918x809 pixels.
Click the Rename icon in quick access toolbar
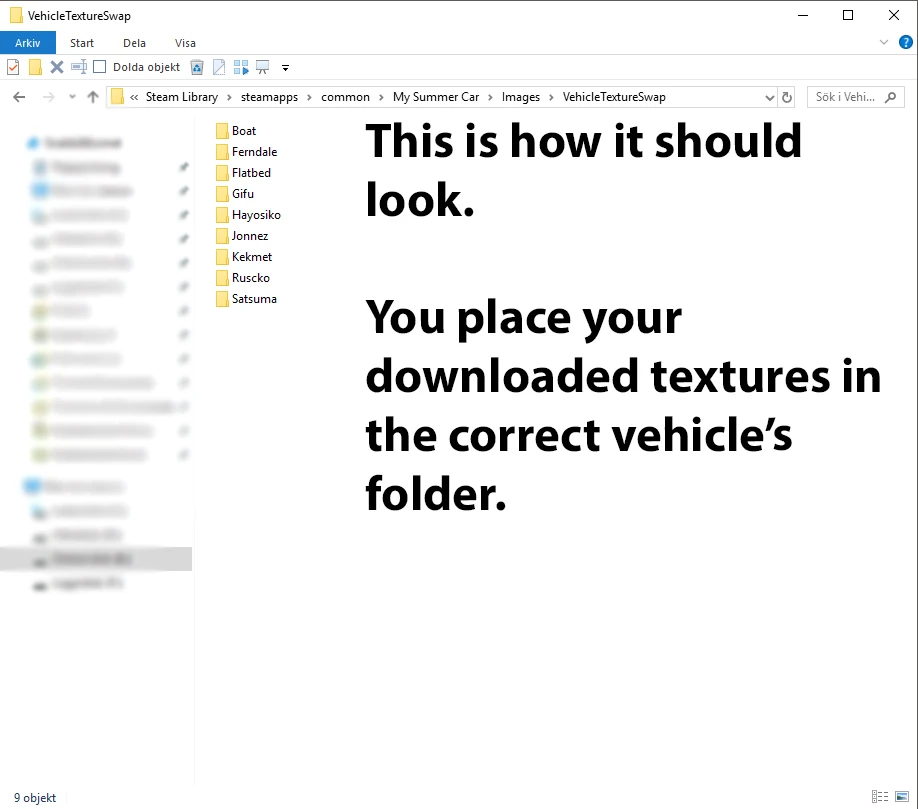point(78,67)
